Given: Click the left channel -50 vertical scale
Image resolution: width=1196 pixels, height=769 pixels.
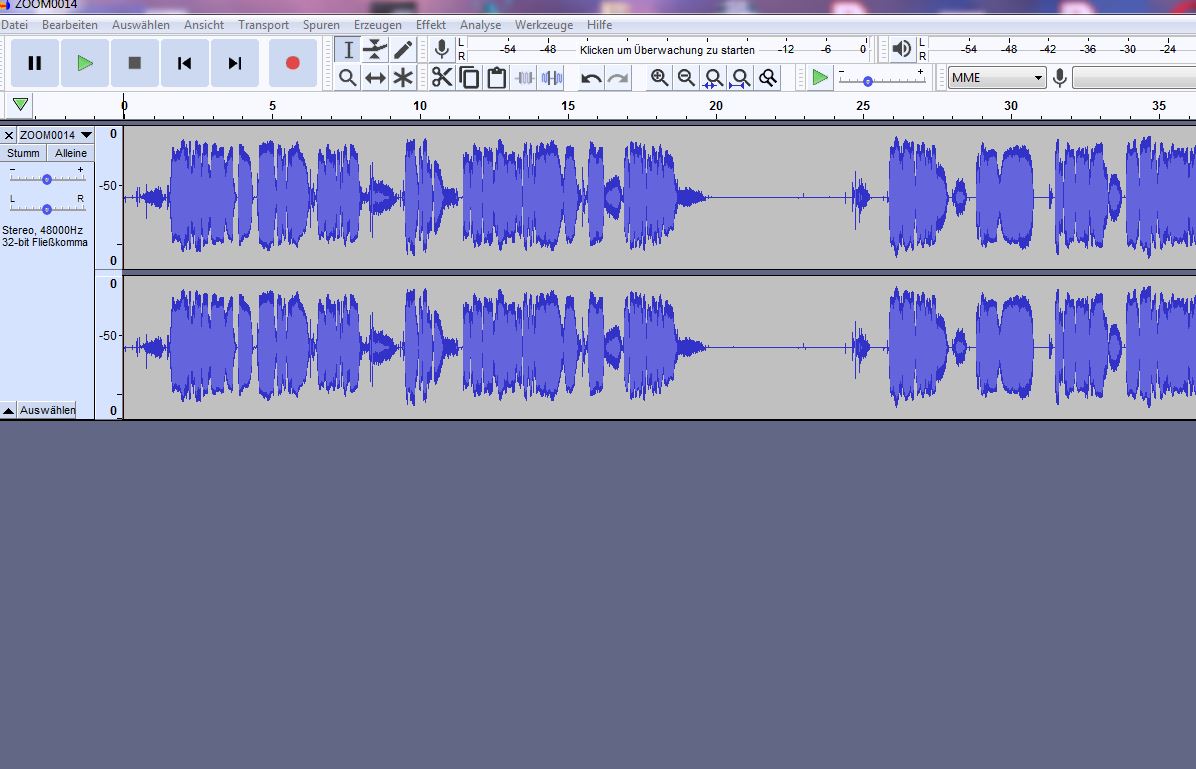Looking at the screenshot, I should pyautogui.click(x=108, y=185).
